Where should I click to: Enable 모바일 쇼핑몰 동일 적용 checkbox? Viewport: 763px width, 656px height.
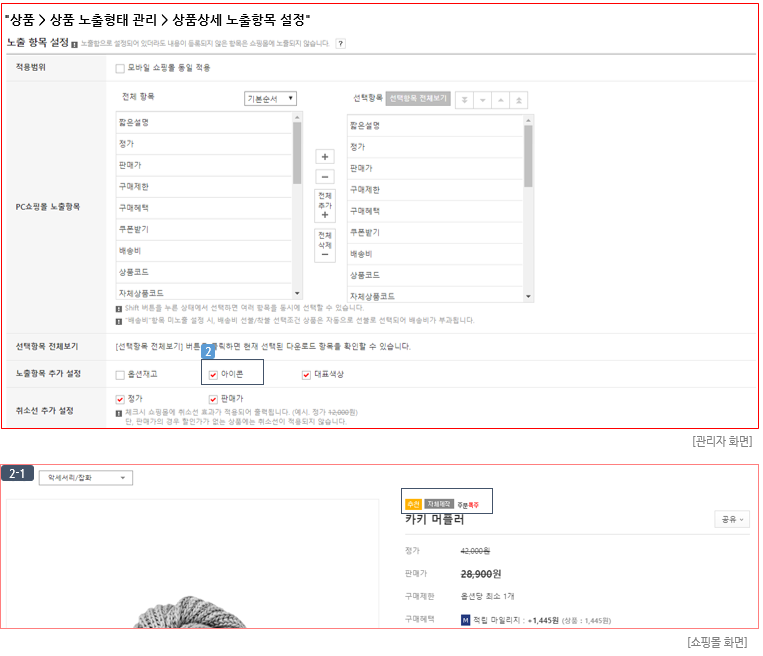120,68
